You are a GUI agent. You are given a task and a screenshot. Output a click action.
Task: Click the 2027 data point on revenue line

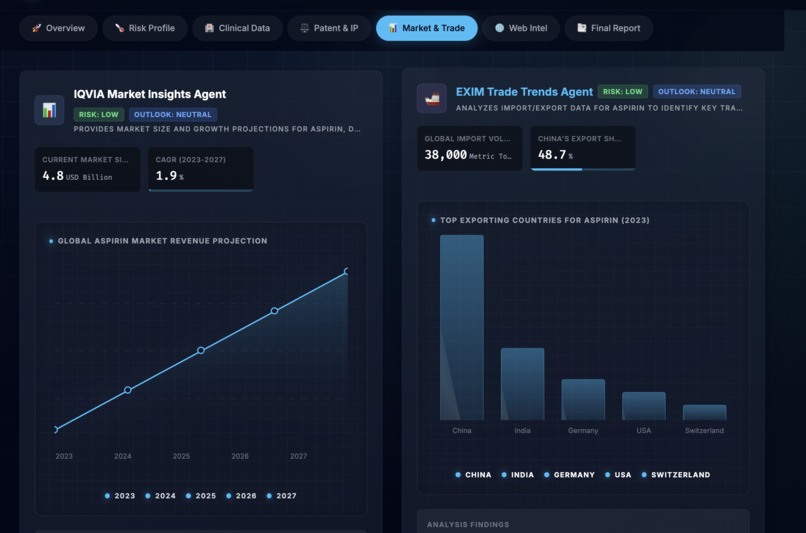(347, 271)
